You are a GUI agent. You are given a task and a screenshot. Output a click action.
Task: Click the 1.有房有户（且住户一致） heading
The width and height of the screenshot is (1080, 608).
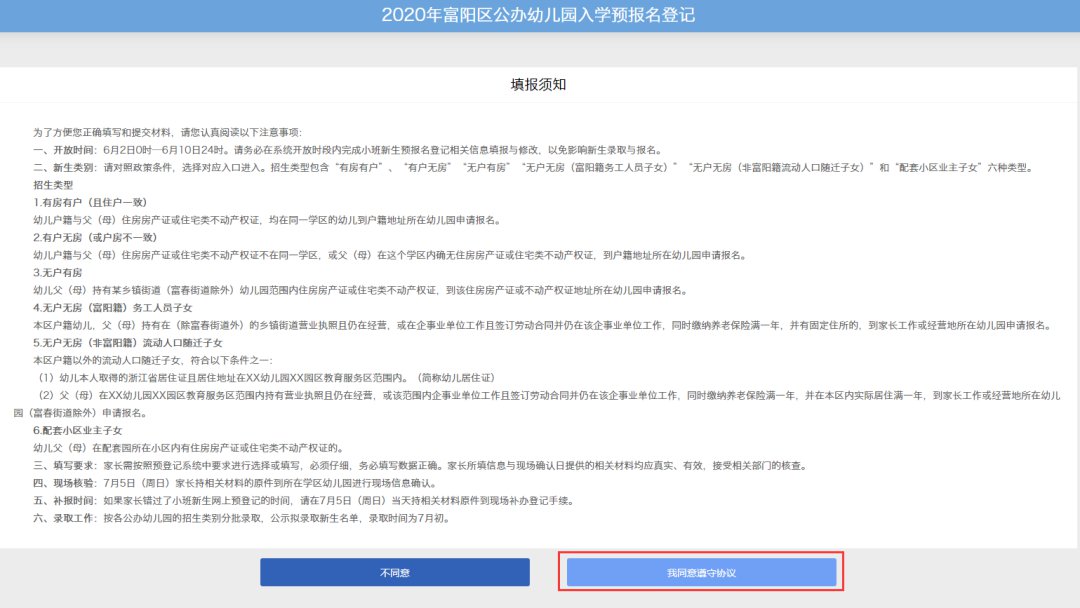(91, 202)
